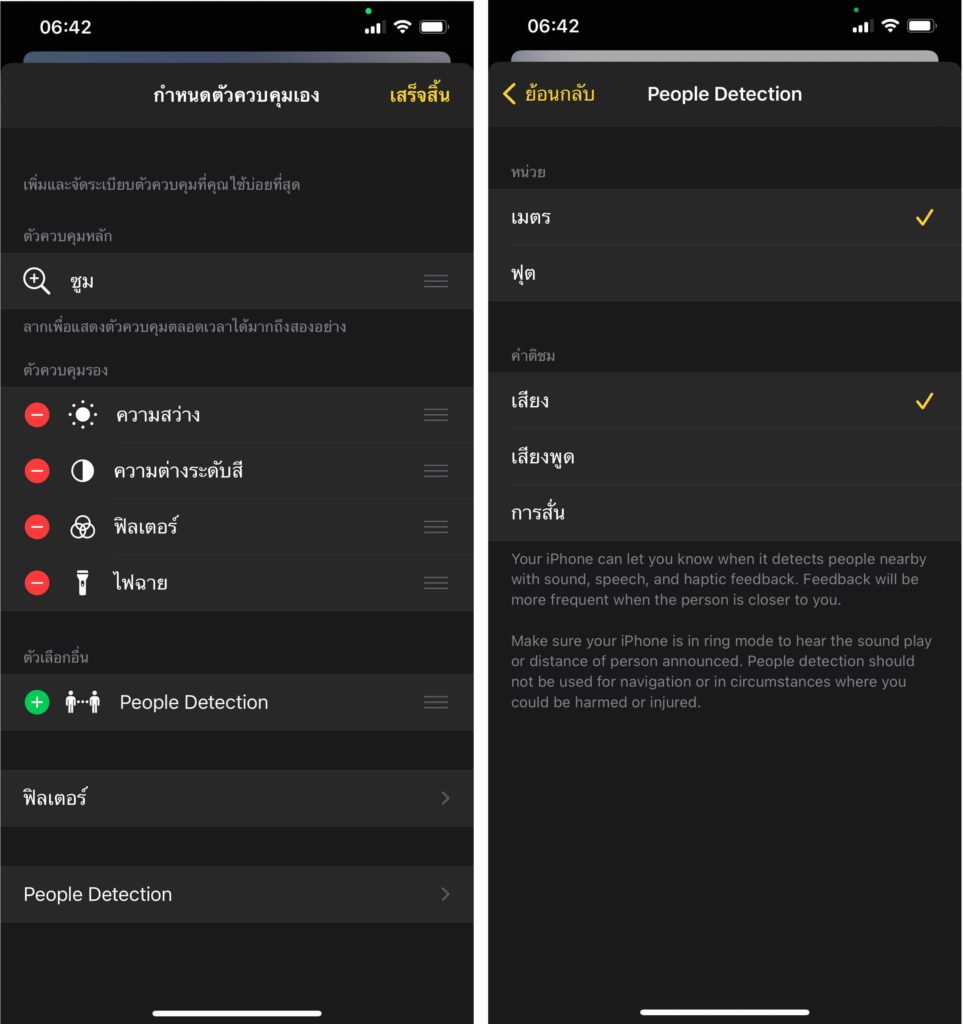Remove the ความสว่าง brightness control via red minus

(37, 415)
